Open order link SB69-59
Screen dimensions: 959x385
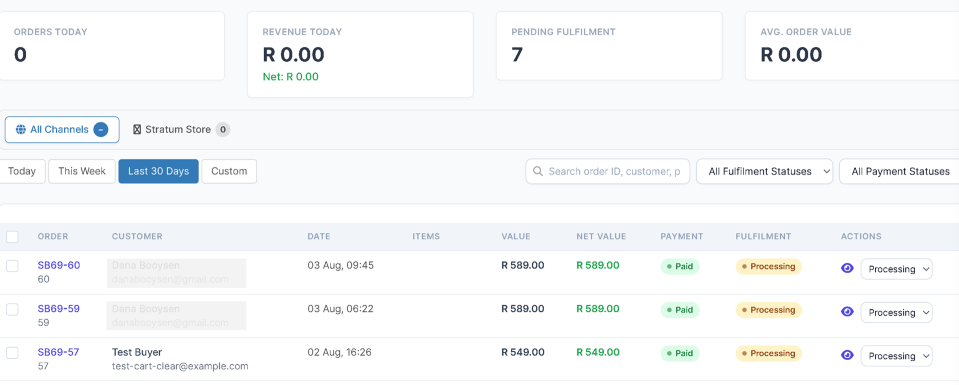pos(59,308)
